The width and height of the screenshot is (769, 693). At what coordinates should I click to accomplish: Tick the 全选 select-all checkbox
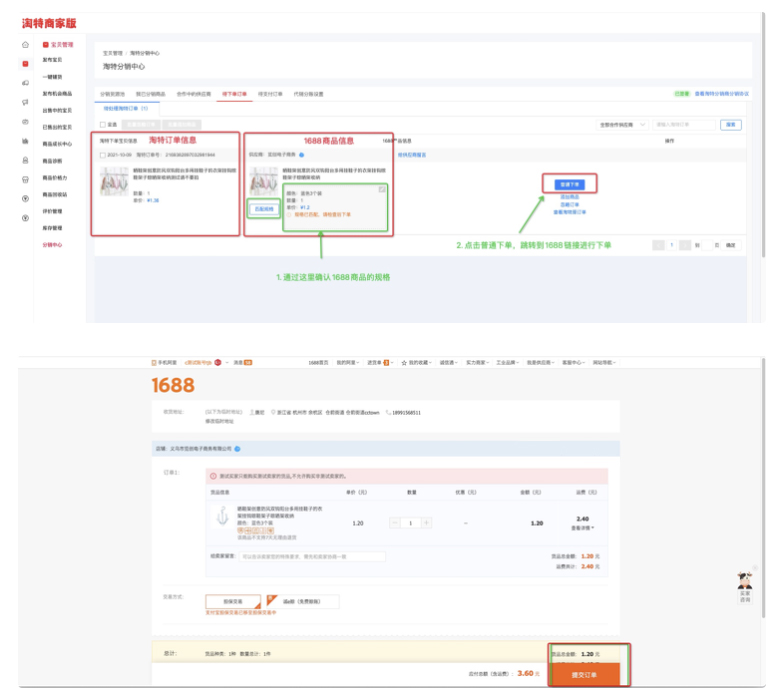click(x=102, y=124)
